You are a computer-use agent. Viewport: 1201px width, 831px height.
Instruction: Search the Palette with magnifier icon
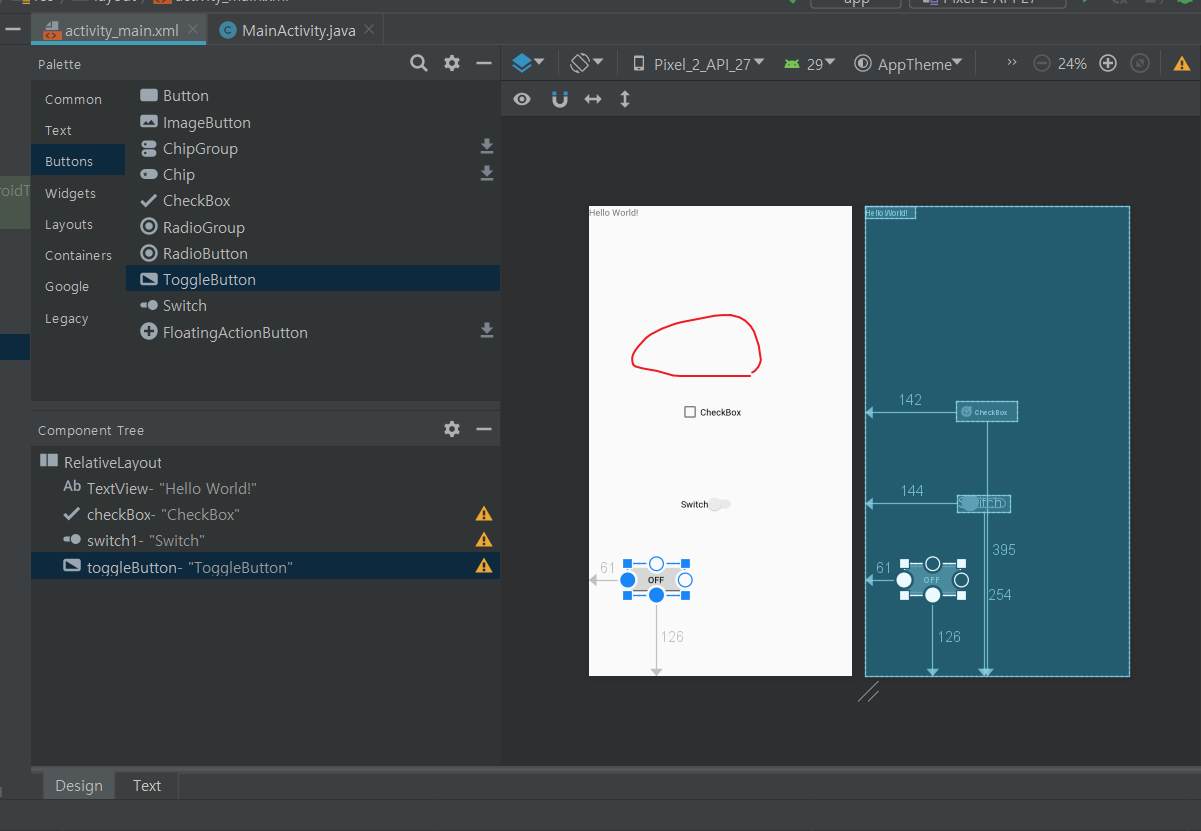coord(419,63)
